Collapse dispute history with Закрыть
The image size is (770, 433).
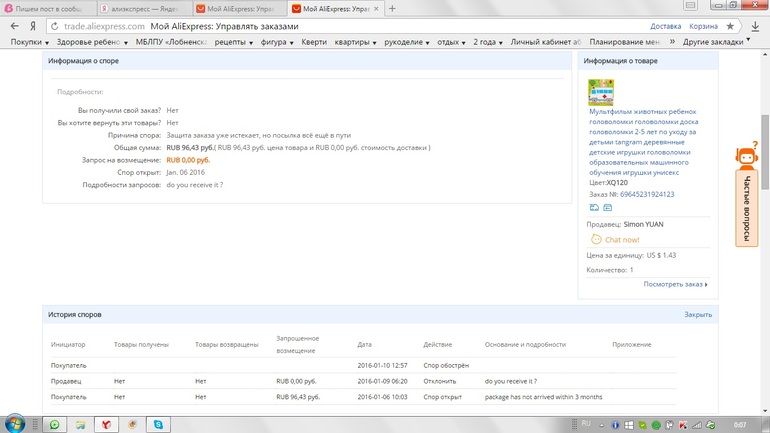698,315
